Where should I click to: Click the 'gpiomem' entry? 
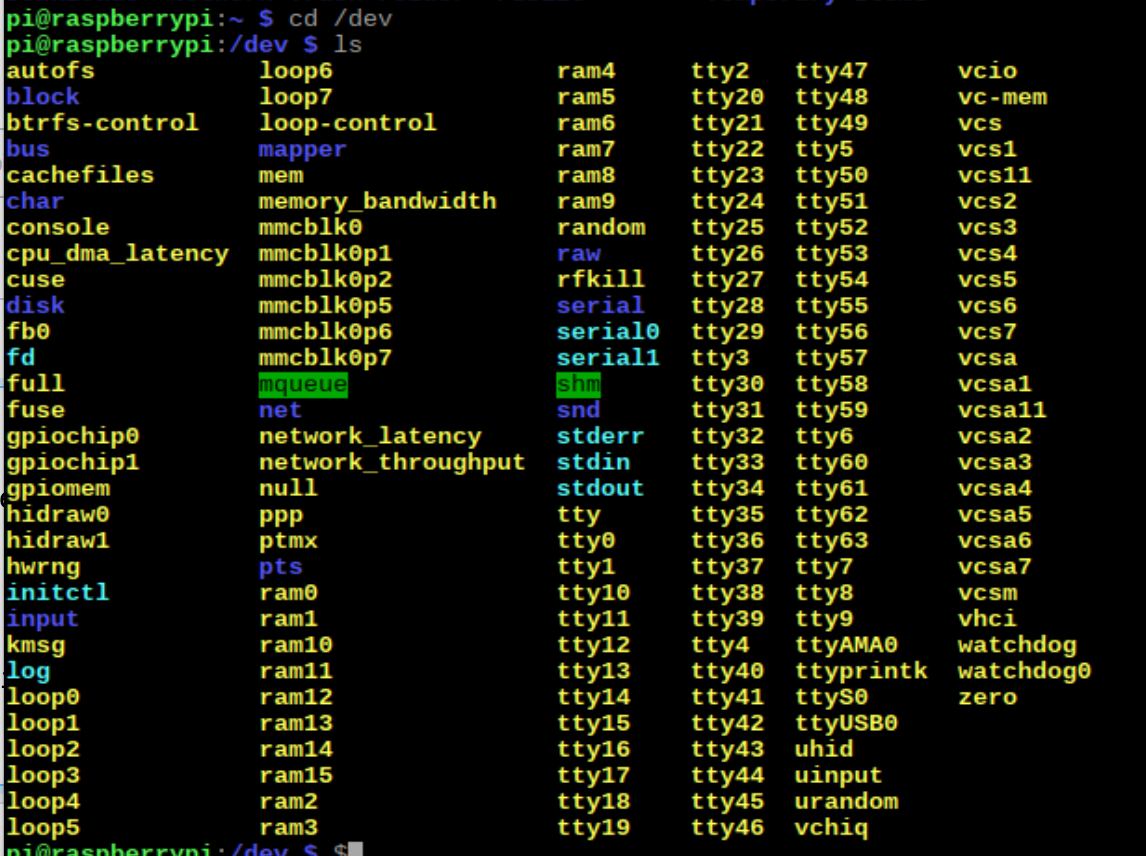[58, 488]
